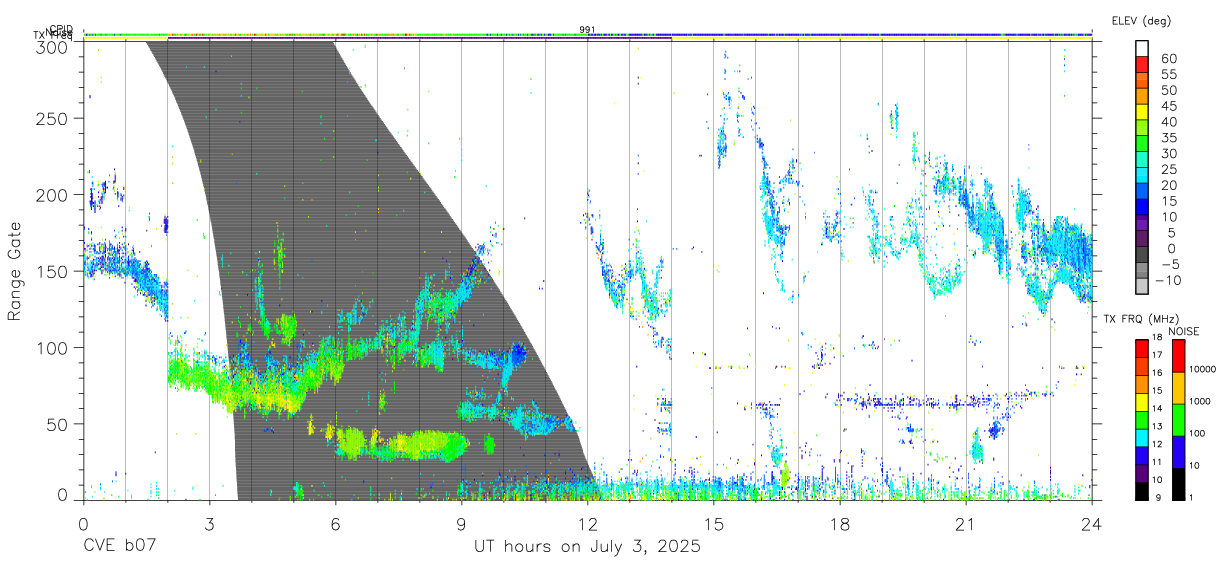Screen dimensions: 1228x567
Task: Click the '9' tick on UT hours axis
Action: 462,525
